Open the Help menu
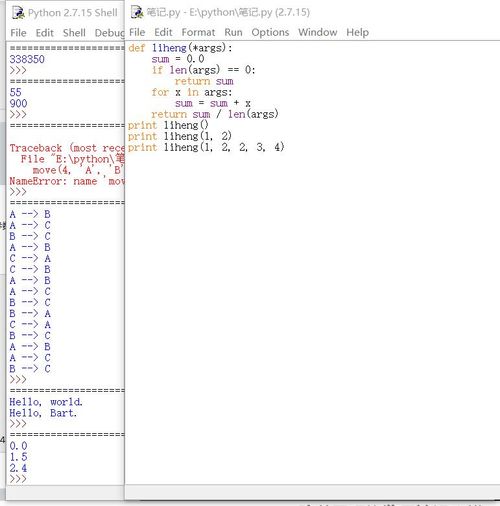The height and width of the screenshot is (506, 500). (x=358, y=32)
